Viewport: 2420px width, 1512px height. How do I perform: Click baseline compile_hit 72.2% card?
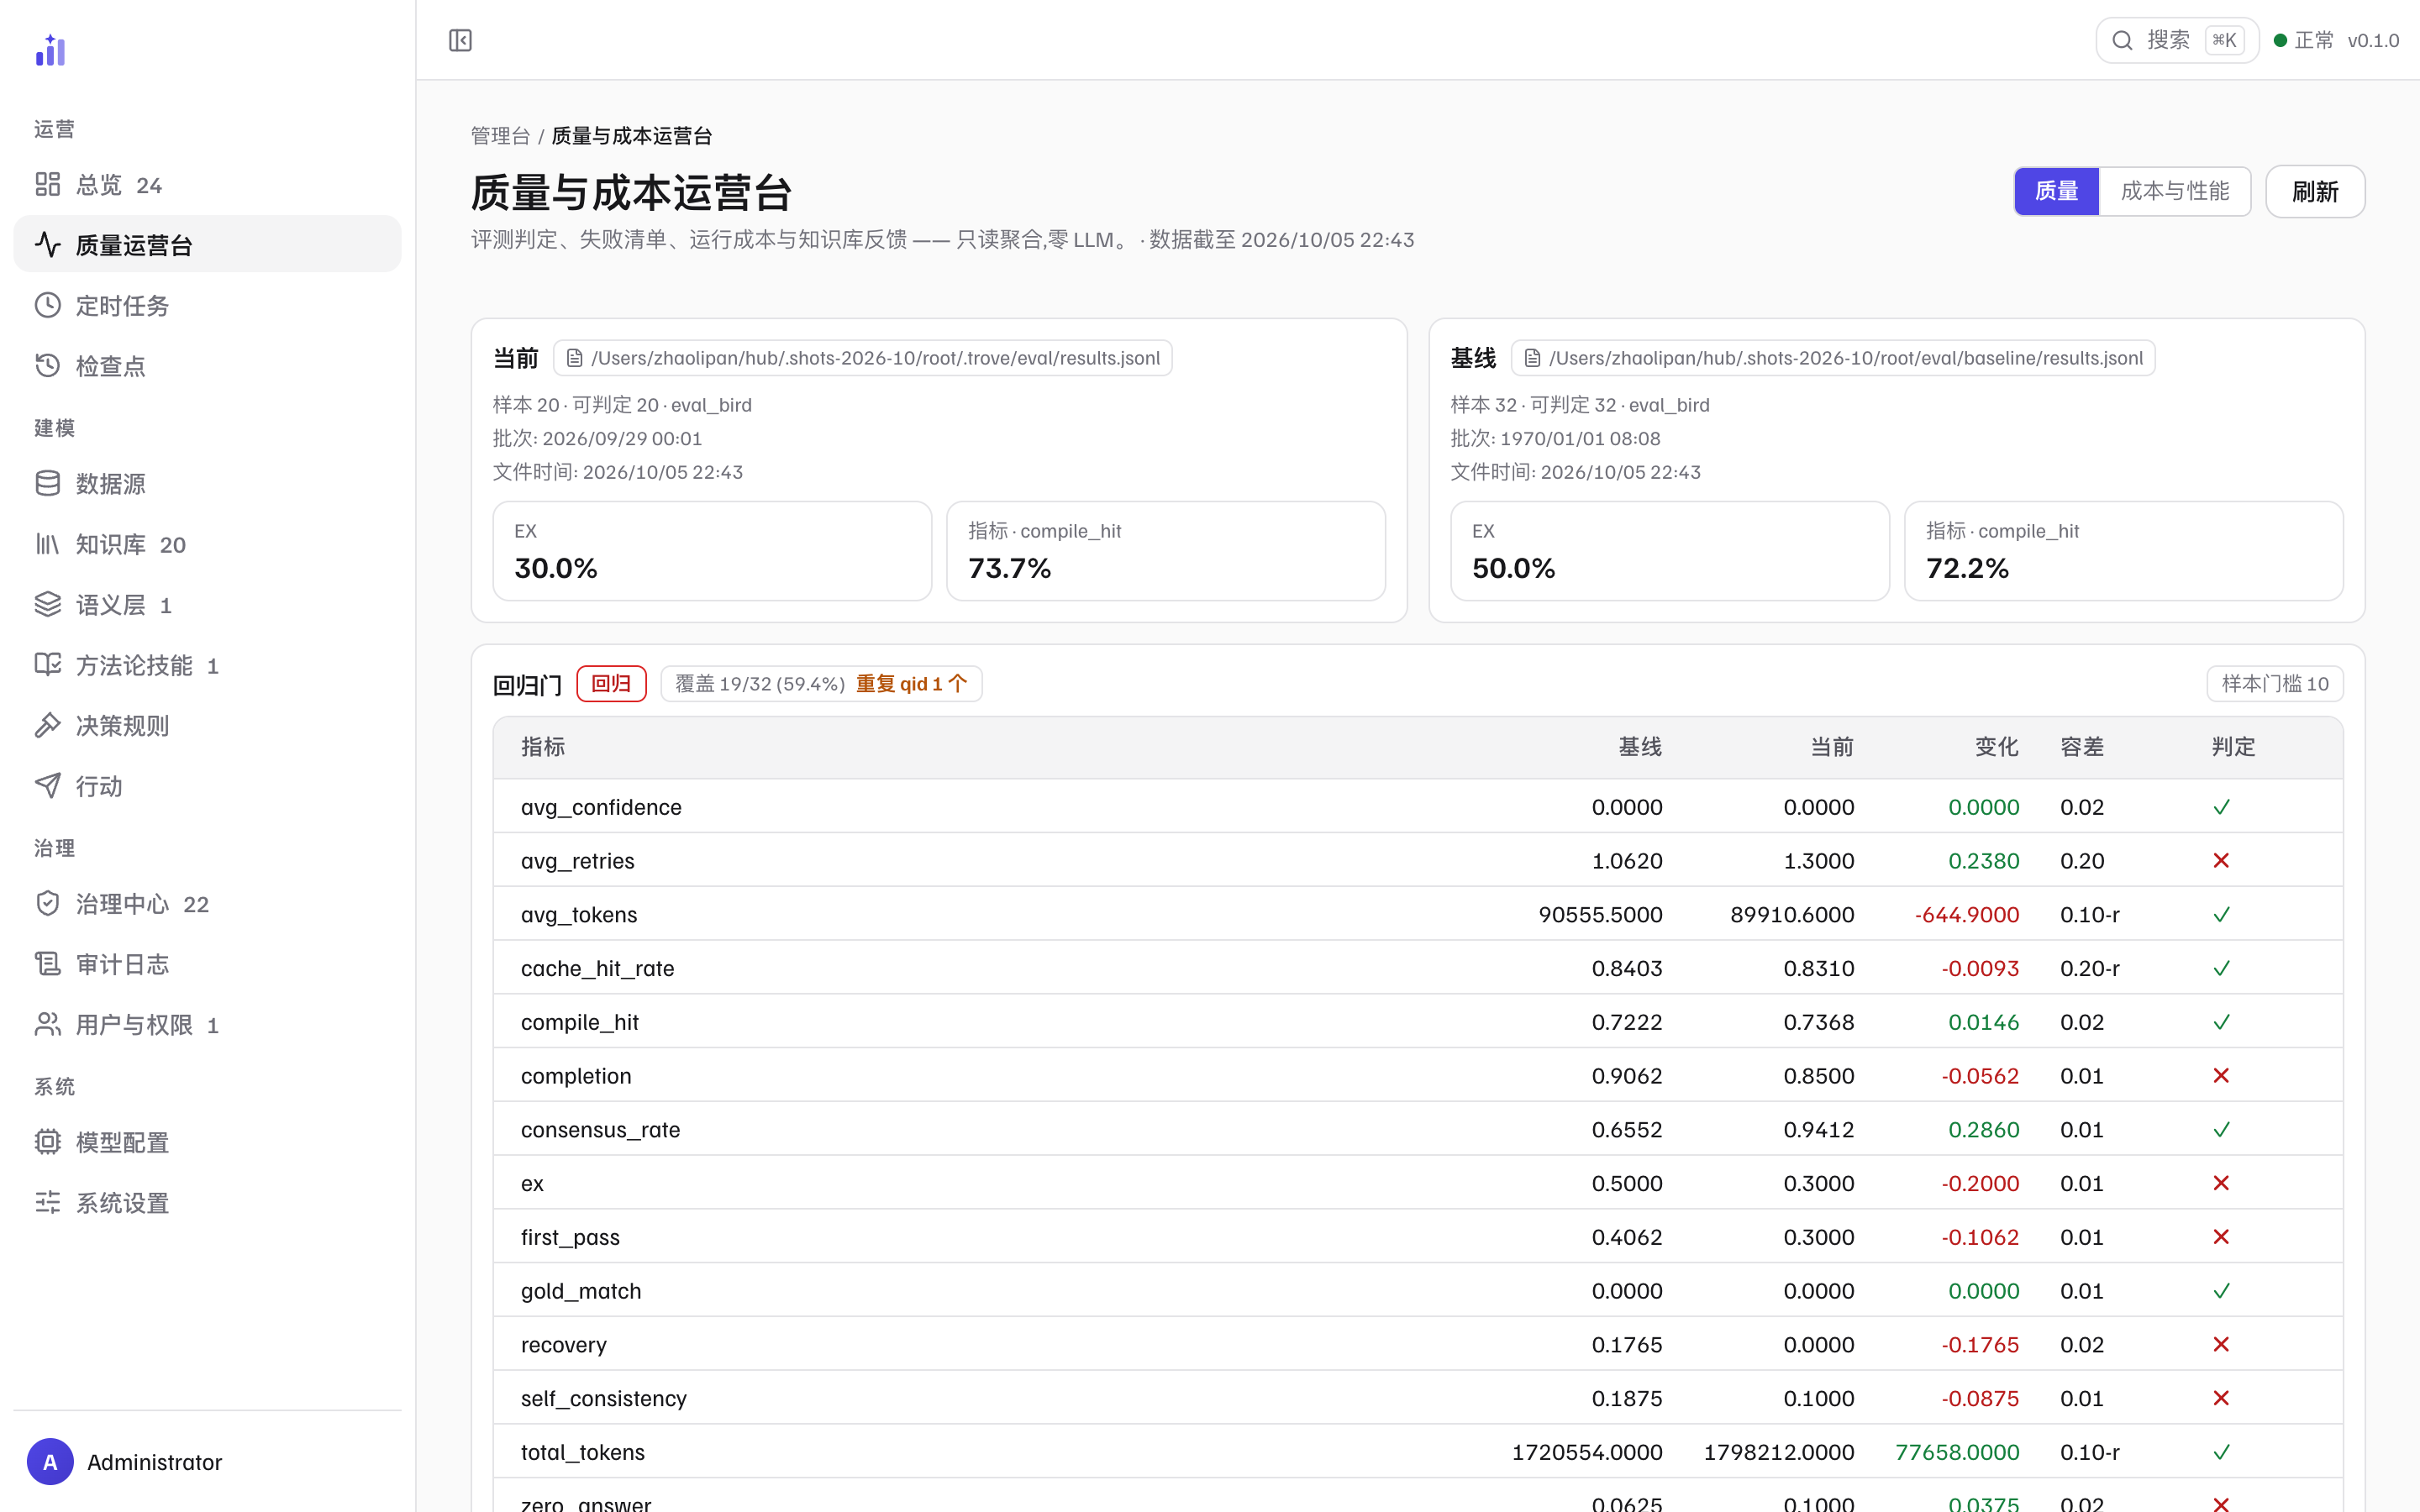[x=2123, y=551]
